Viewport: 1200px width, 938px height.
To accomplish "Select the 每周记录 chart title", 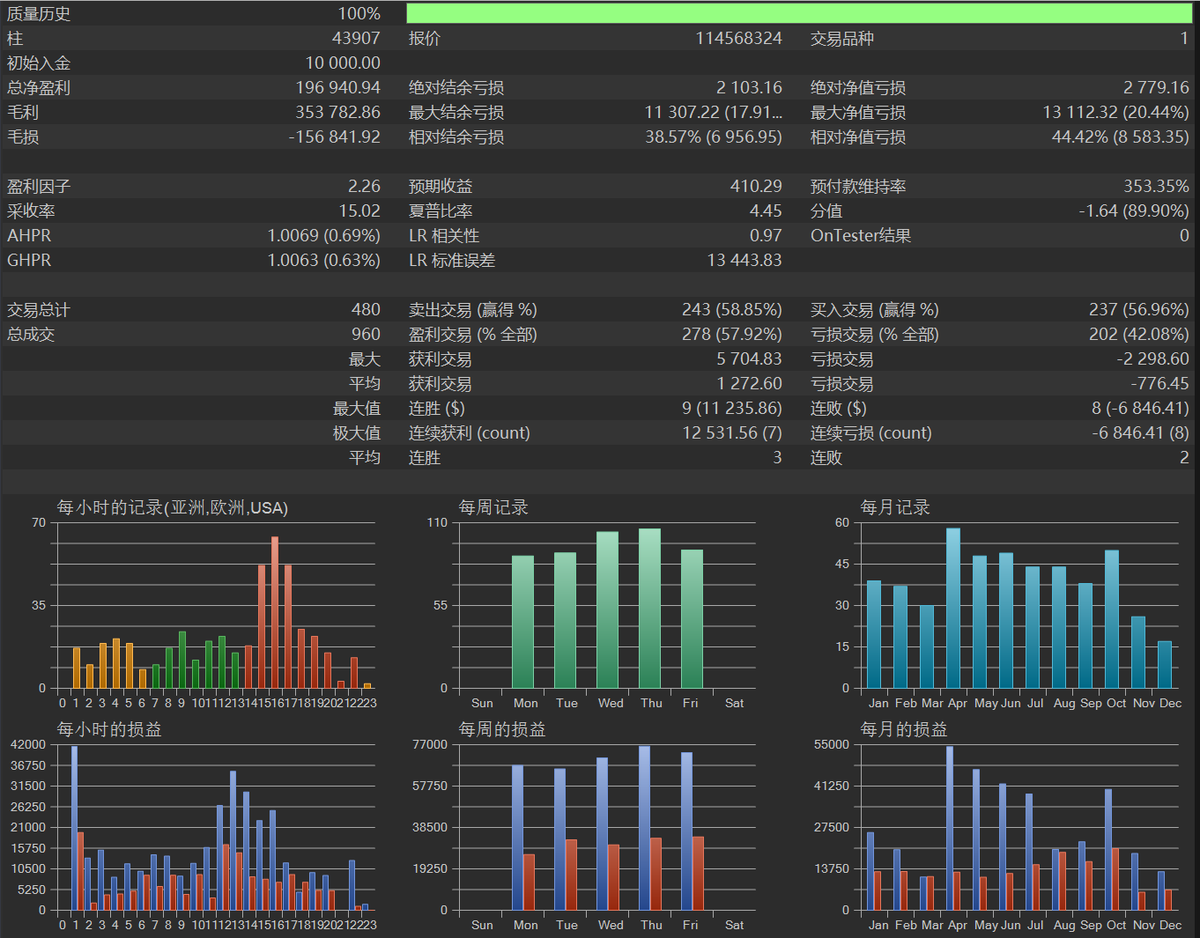I will tap(494, 508).
